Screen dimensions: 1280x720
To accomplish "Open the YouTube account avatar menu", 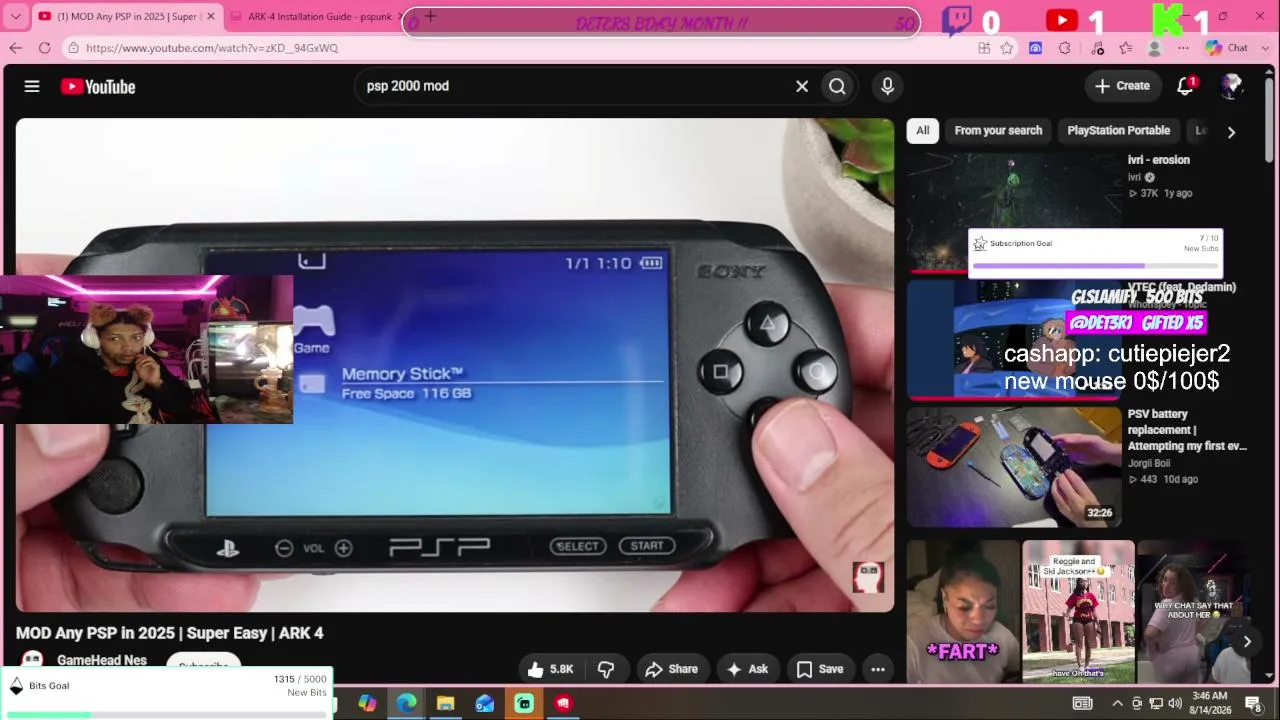I will pos(1232,86).
